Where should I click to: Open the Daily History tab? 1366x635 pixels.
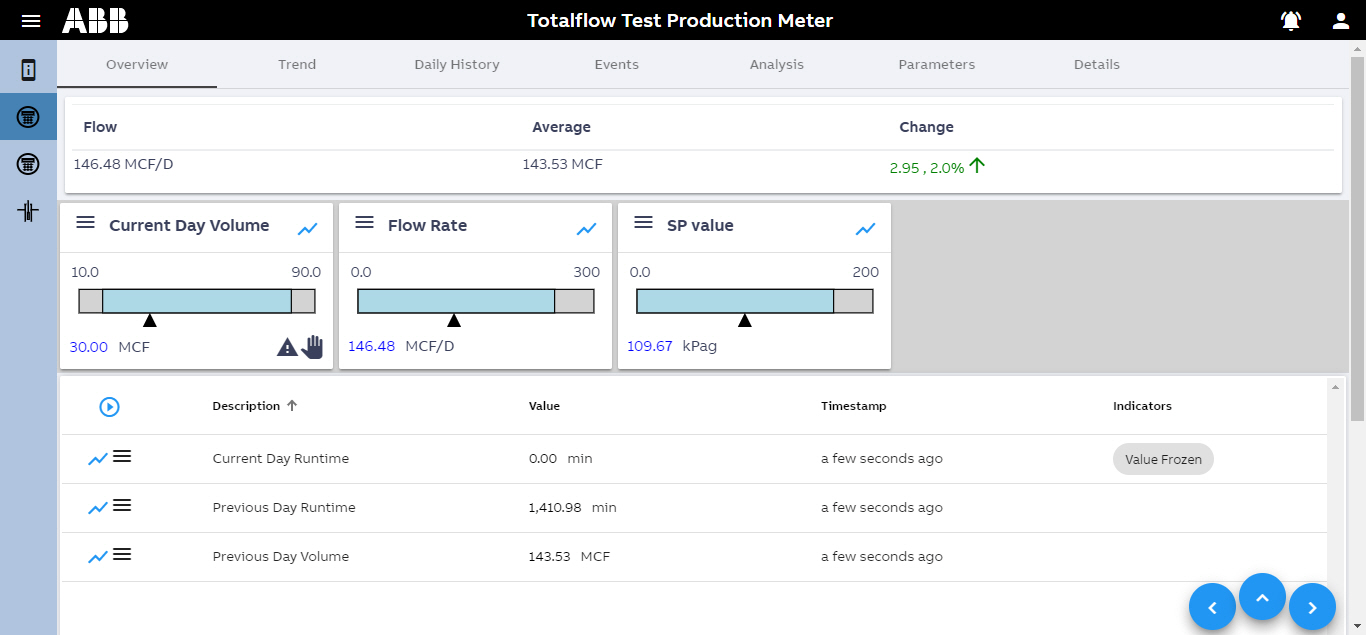(457, 64)
